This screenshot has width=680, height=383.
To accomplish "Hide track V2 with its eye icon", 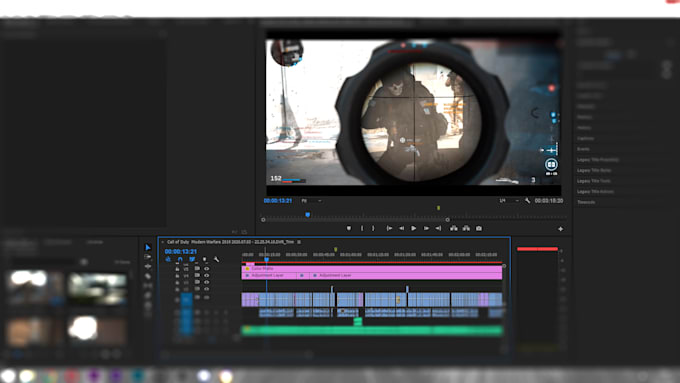I will (x=207, y=289).
